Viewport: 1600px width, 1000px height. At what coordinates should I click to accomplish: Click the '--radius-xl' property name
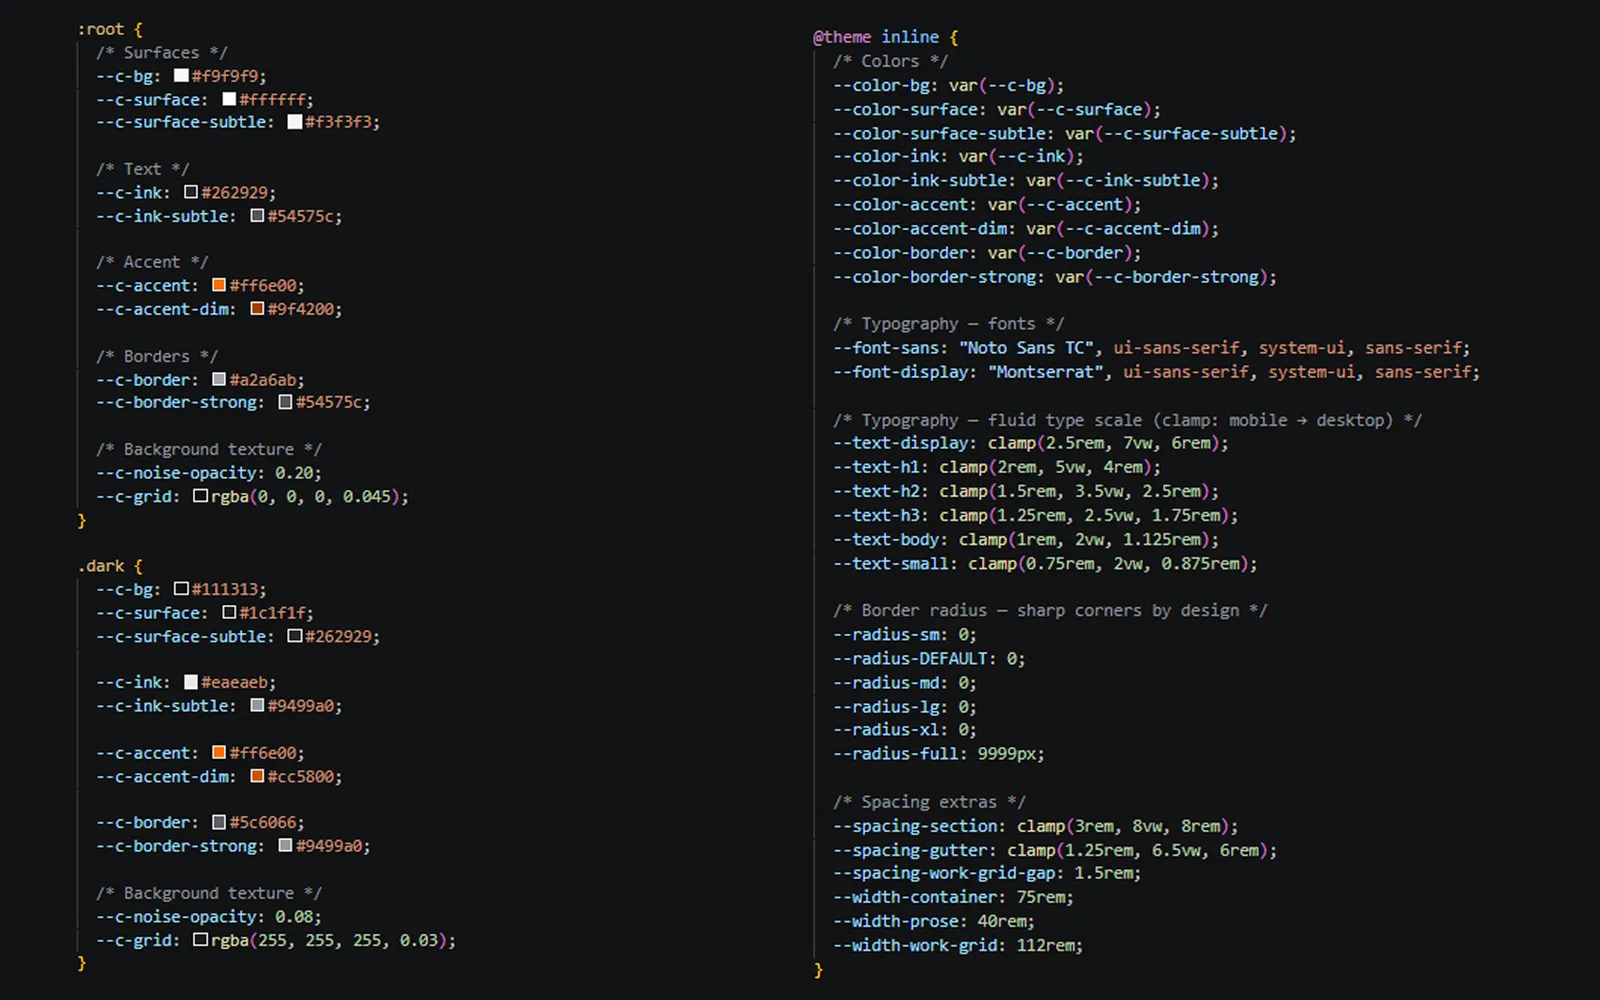coord(887,730)
